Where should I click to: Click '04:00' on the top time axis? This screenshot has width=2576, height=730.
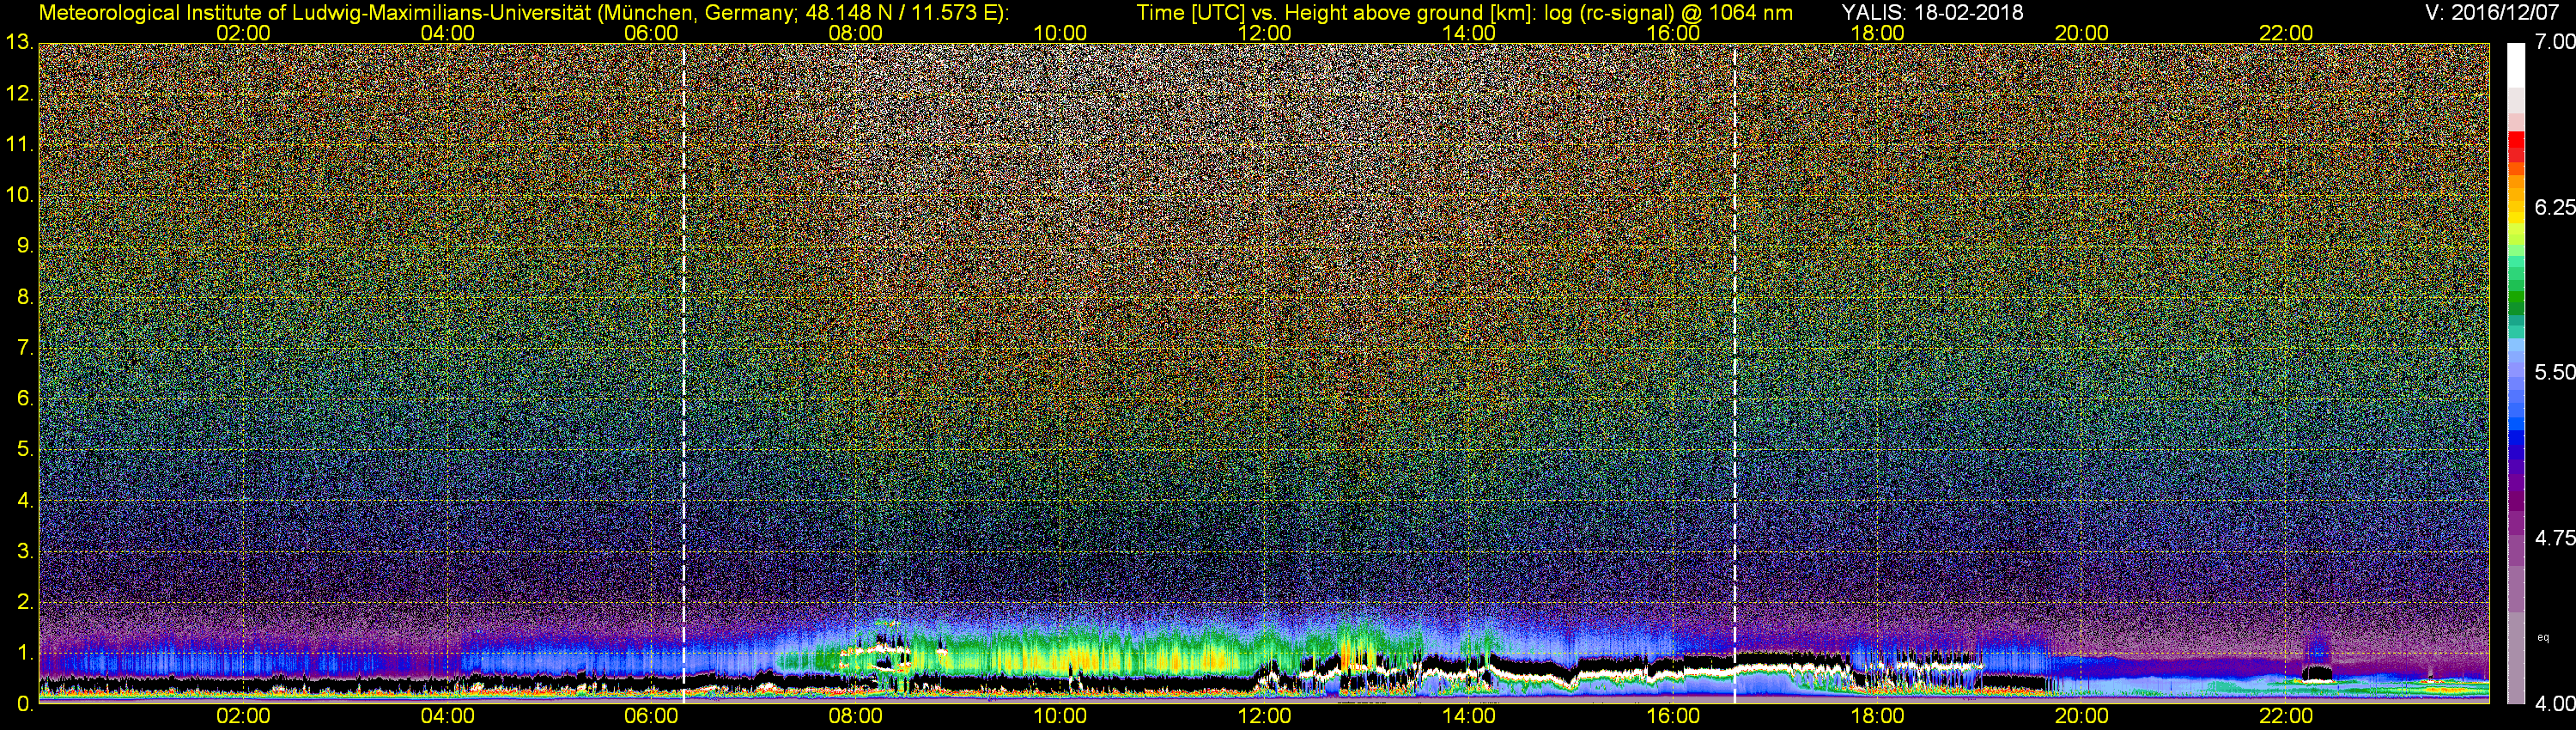click(447, 33)
